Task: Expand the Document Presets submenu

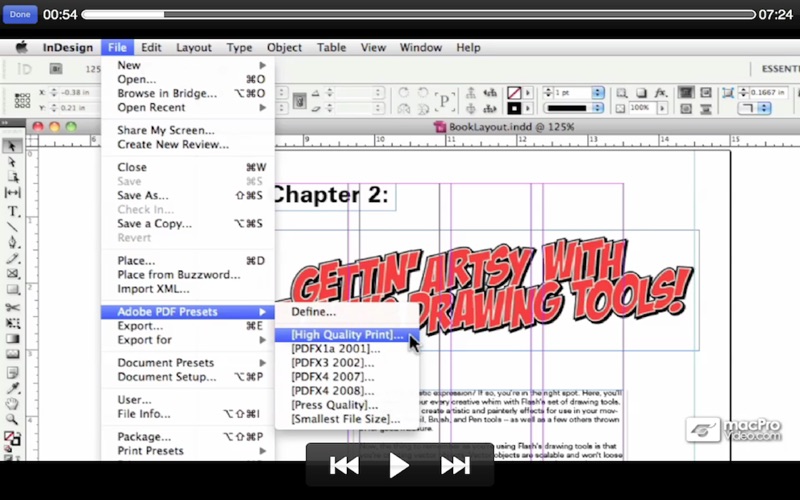Action: [262, 363]
